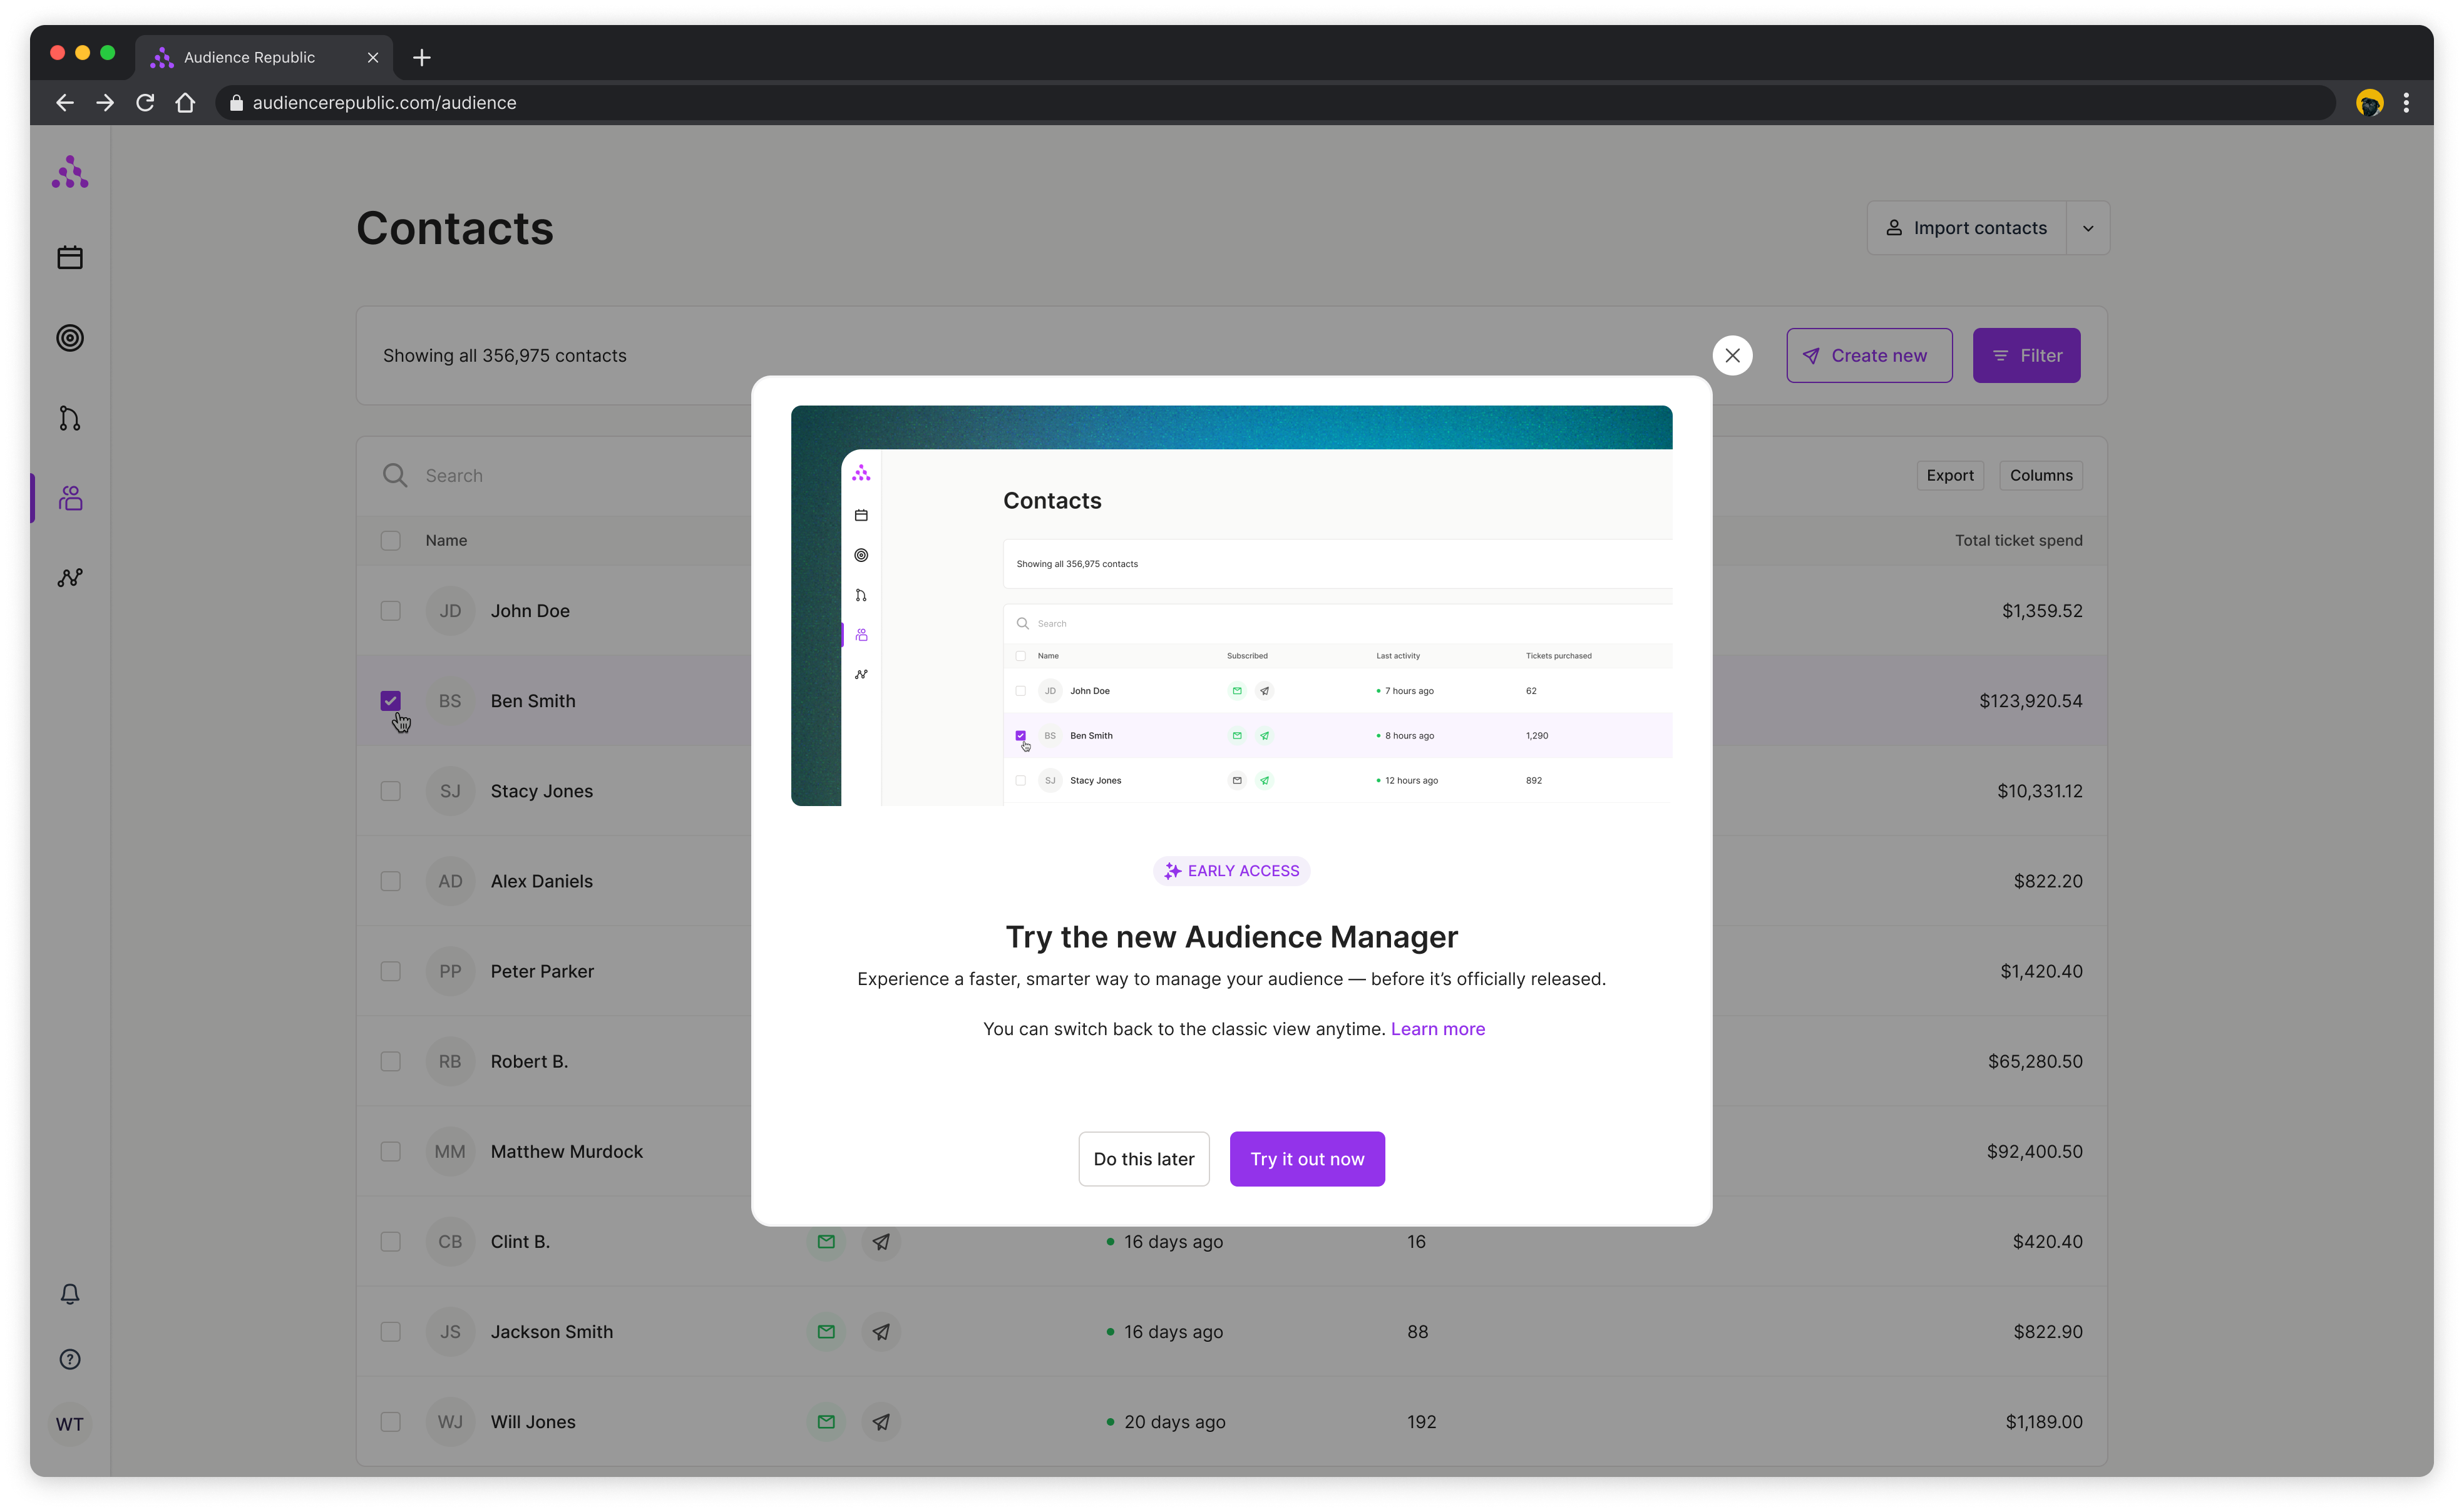Click Jackson Smith's messenger plane icon
The height and width of the screenshot is (1512, 2464).
point(881,1331)
